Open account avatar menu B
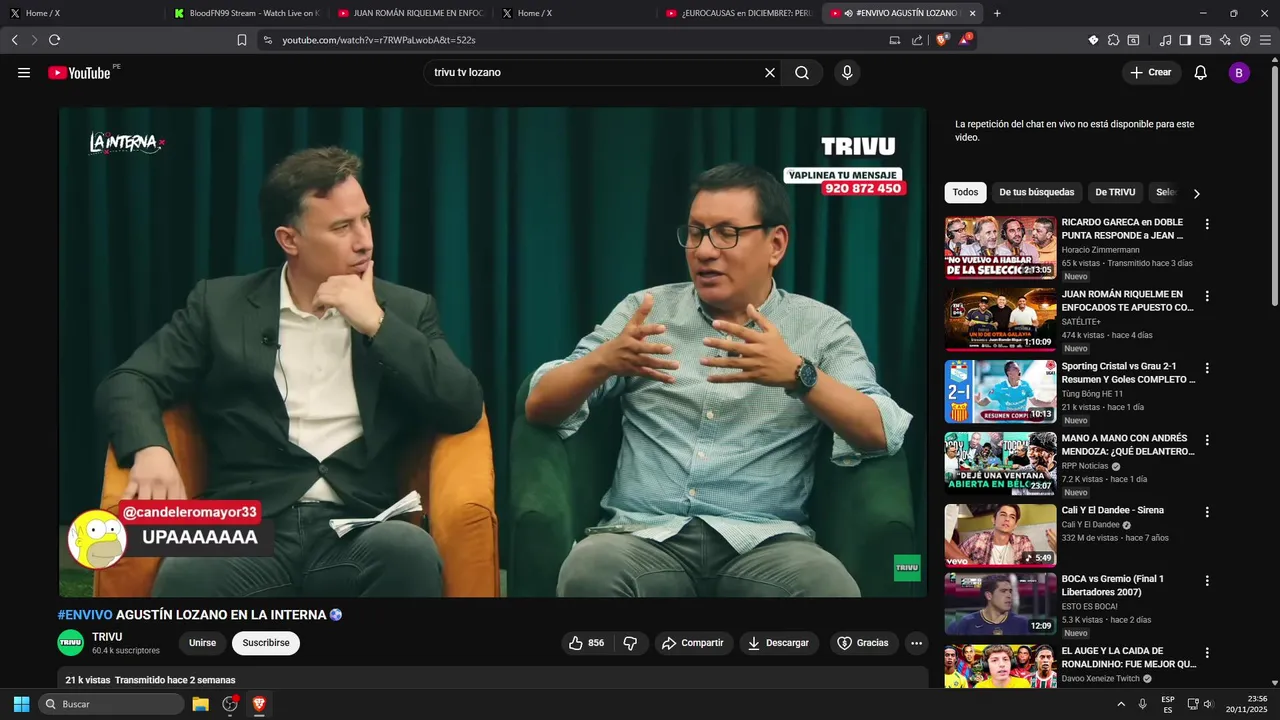The image size is (1280, 720). coord(1239,73)
